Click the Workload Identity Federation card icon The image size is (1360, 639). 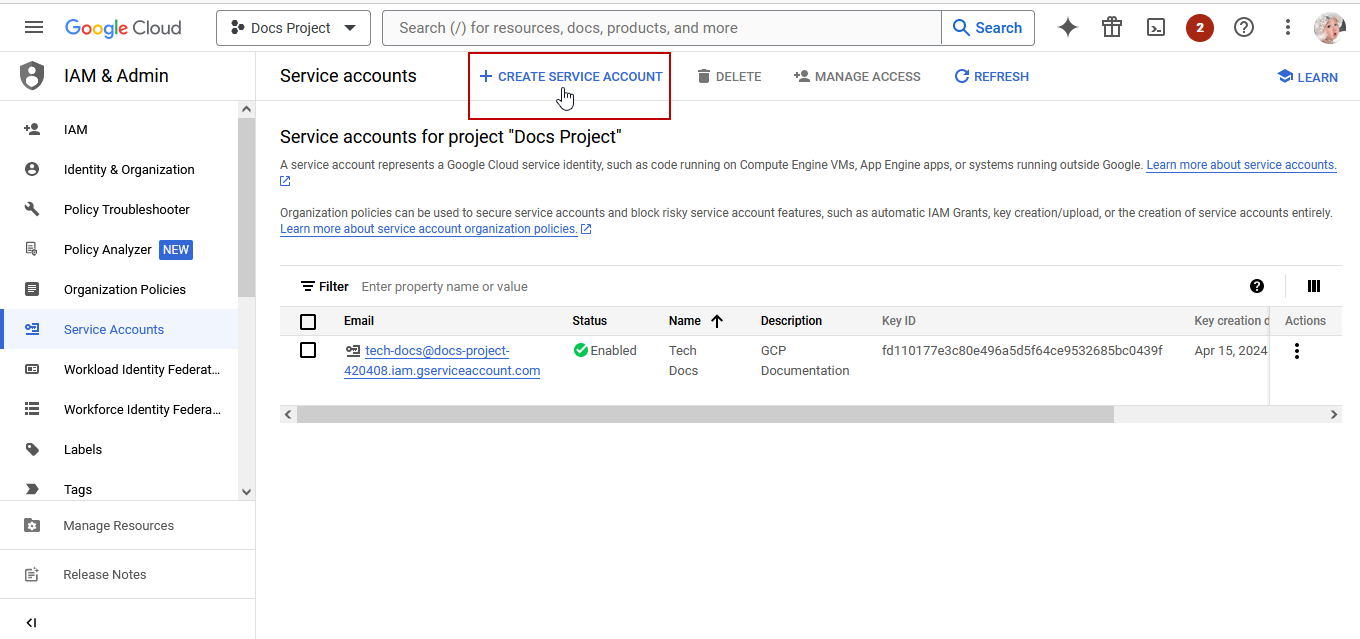click(32, 369)
